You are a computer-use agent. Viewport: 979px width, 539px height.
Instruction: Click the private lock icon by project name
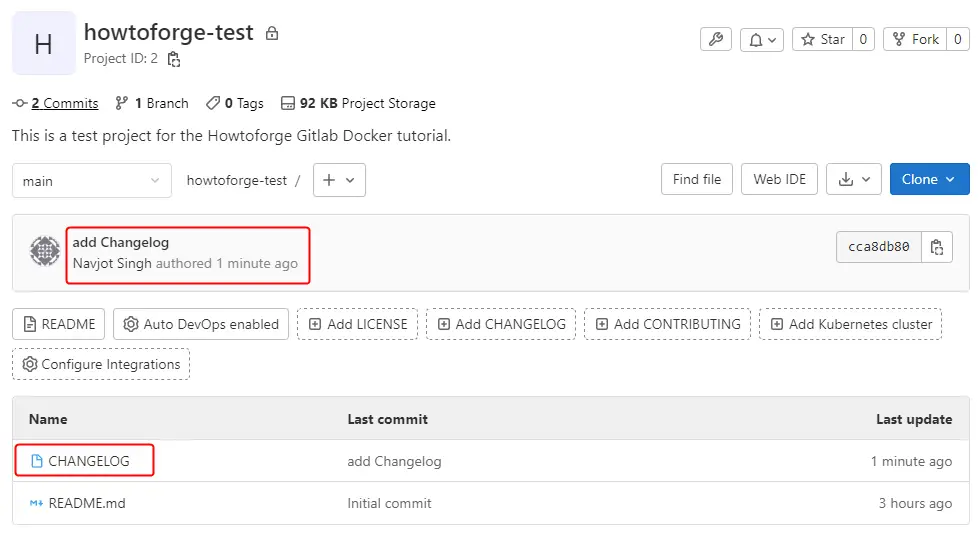pos(272,33)
